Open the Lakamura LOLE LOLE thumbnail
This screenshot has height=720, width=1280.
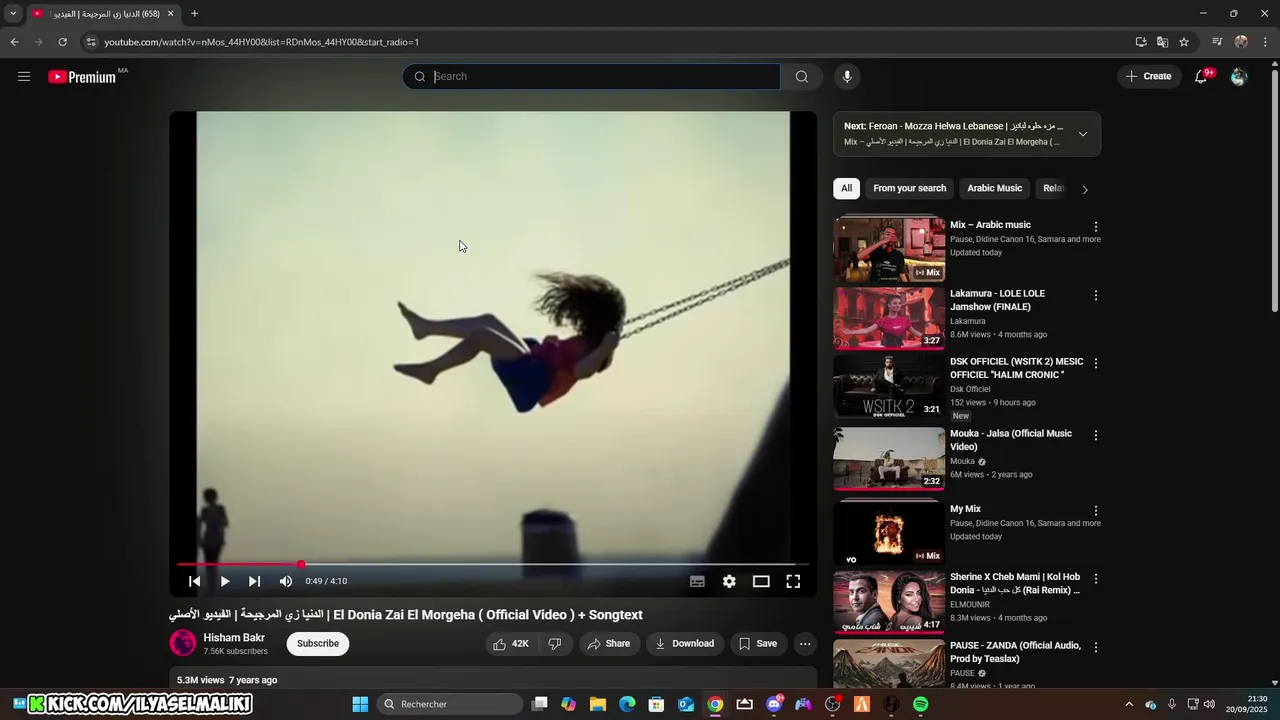[889, 318]
